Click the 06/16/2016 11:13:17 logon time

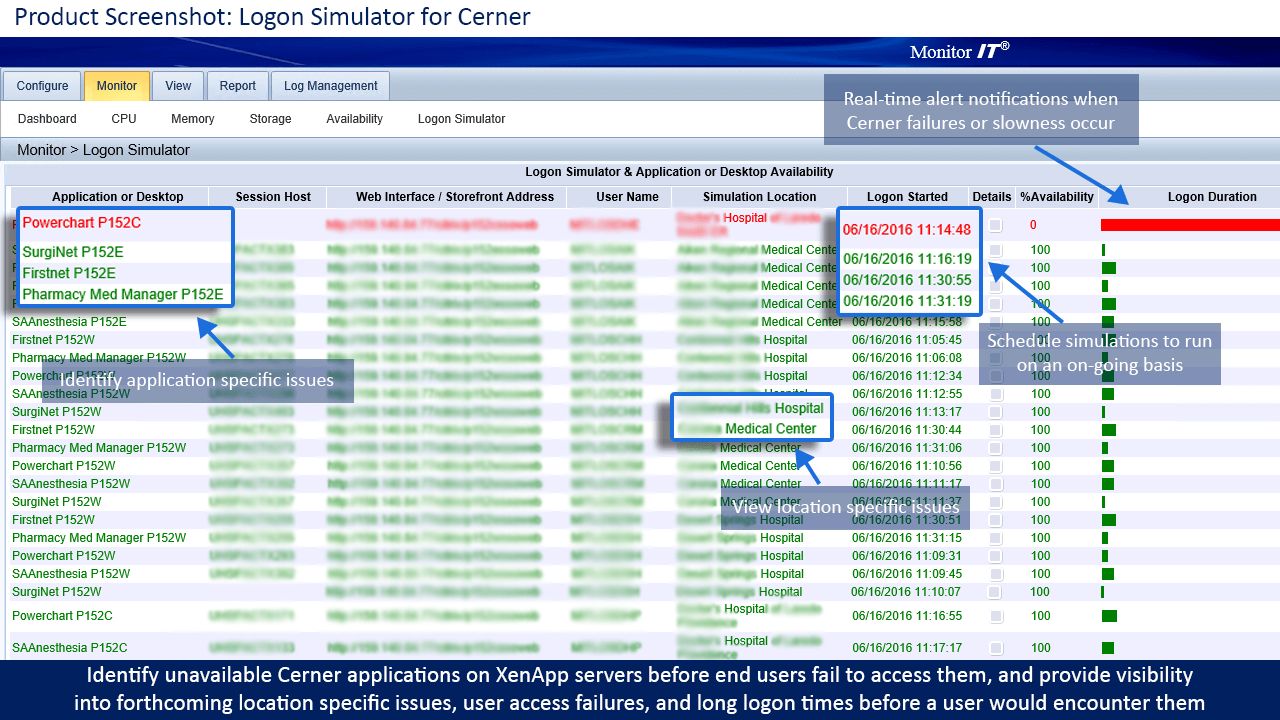pyautogui.click(x=907, y=412)
